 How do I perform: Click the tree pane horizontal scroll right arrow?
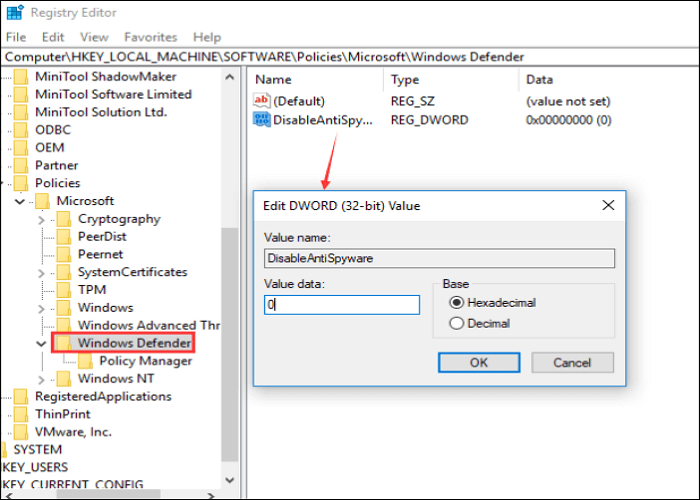pyautogui.click(x=211, y=495)
